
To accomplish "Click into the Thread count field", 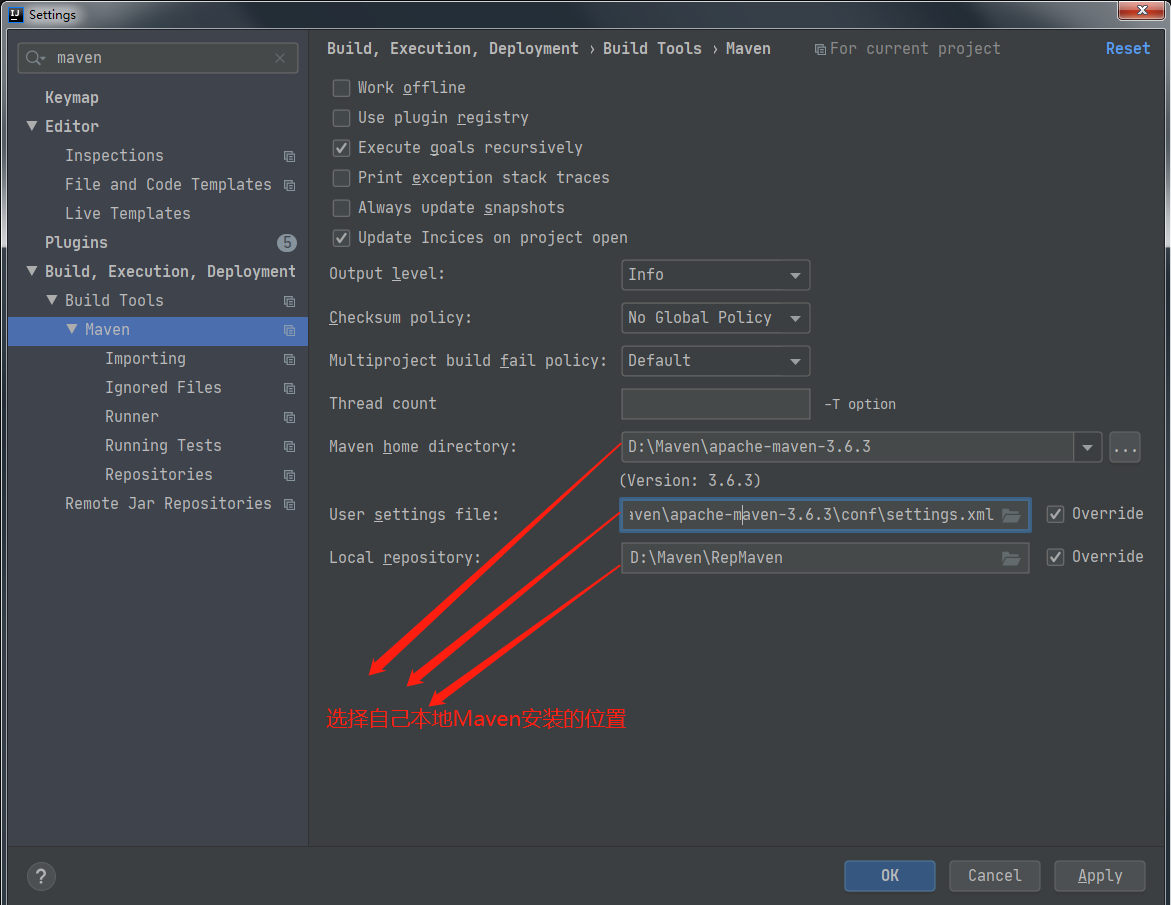I will [715, 404].
